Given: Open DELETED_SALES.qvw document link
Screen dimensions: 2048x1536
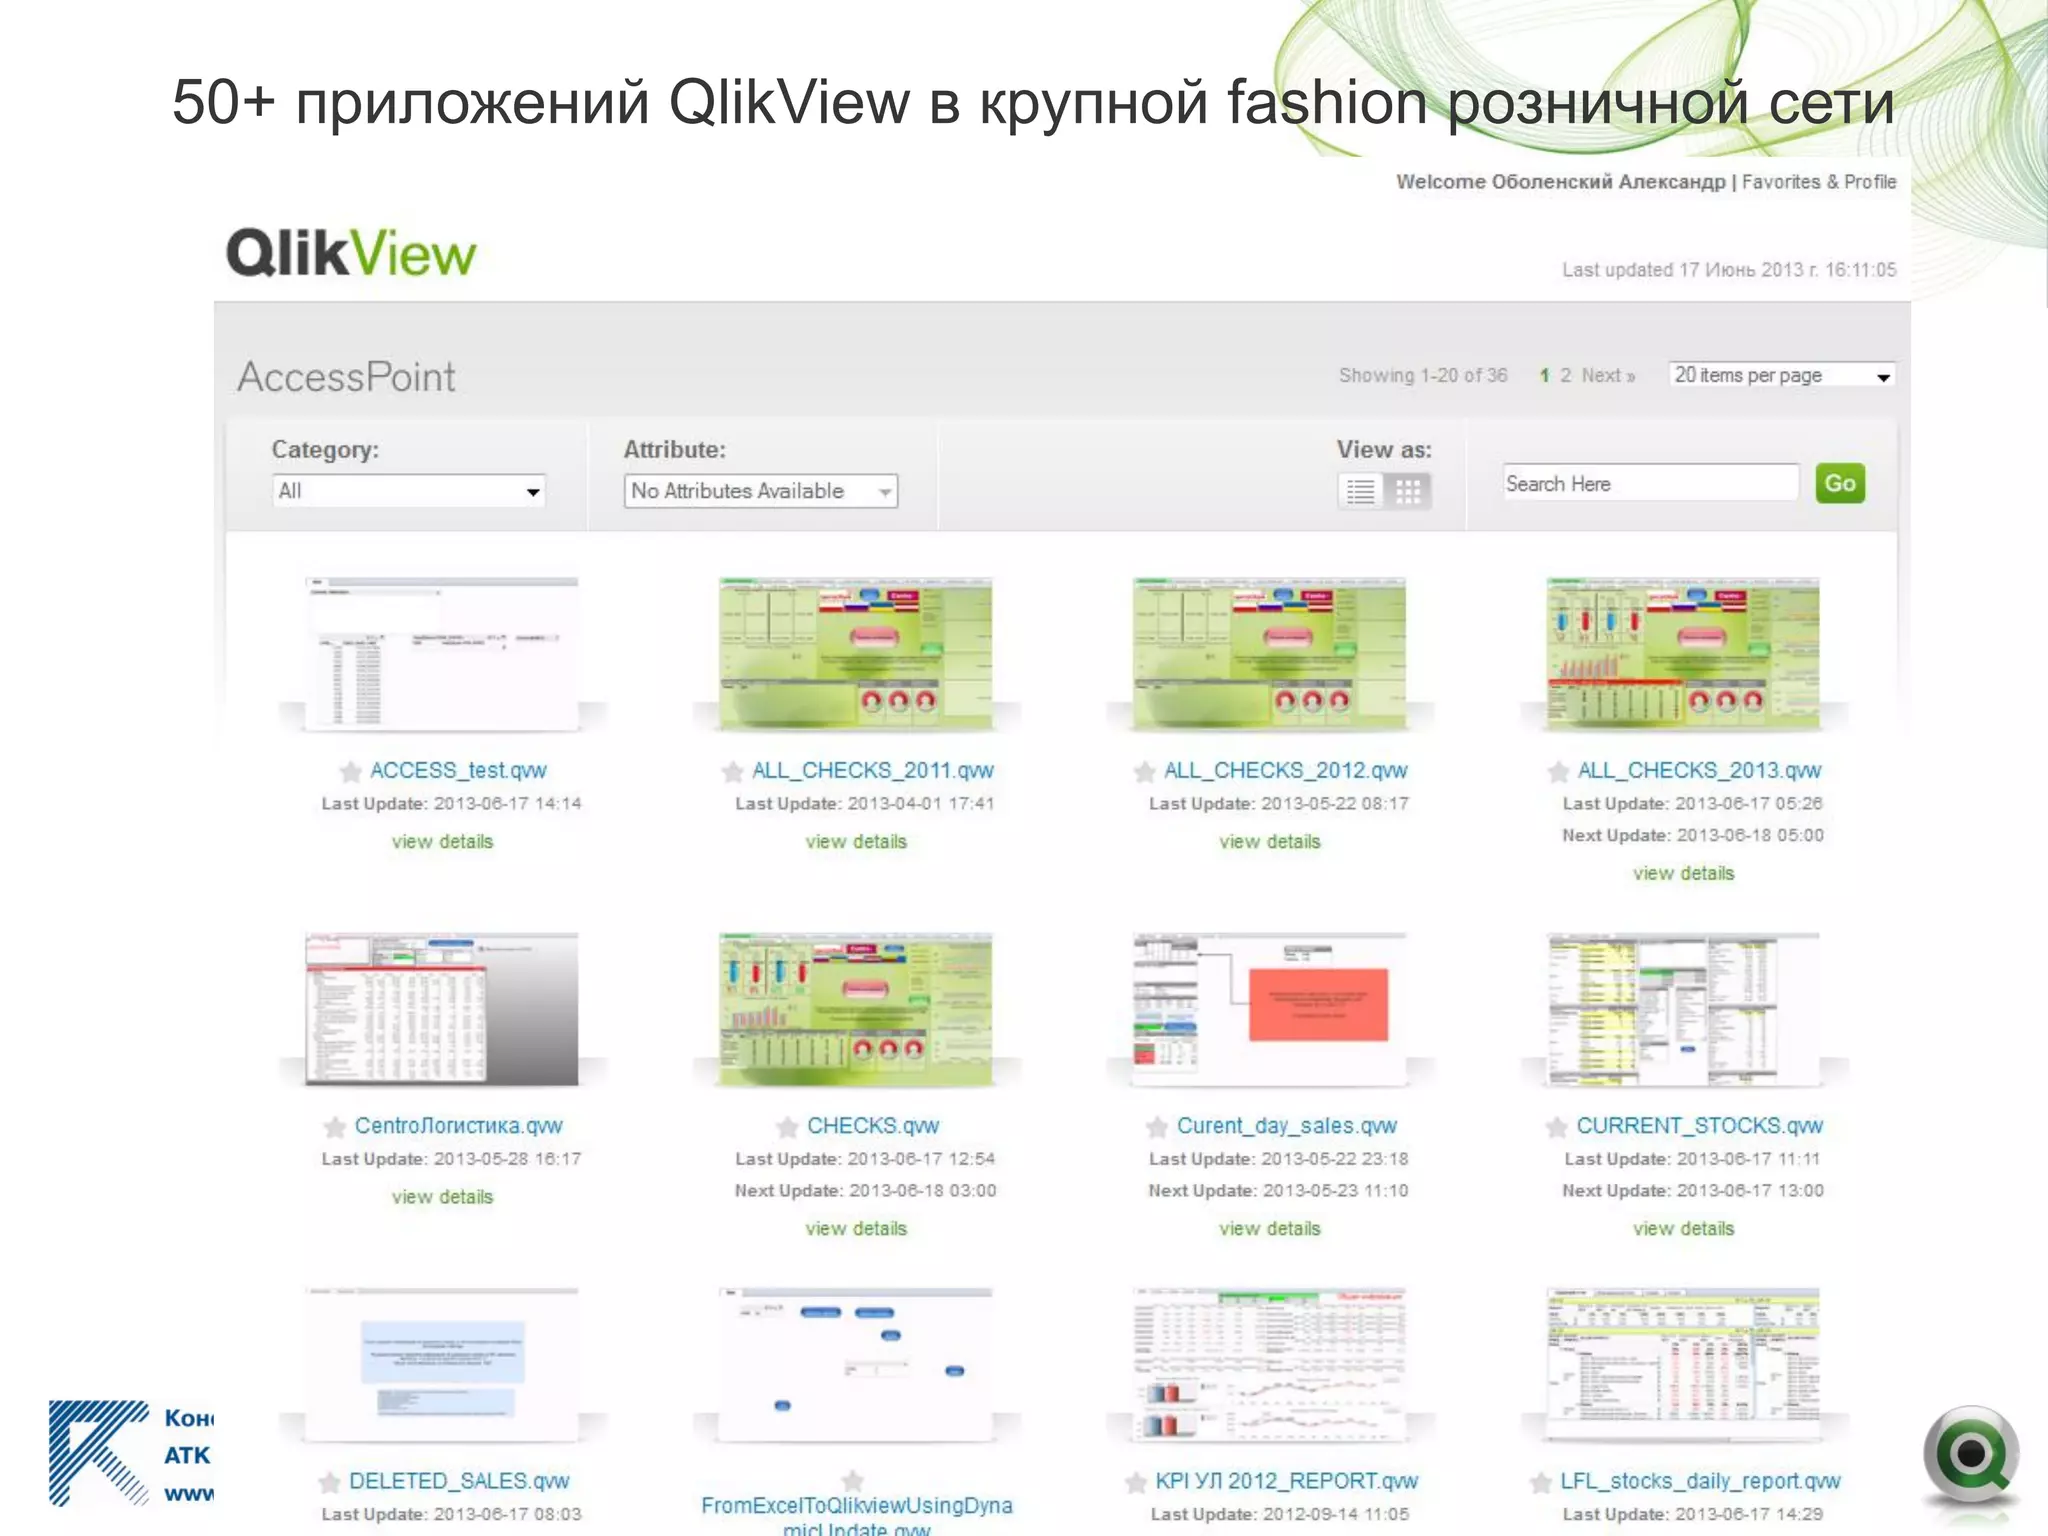Looking at the screenshot, I should point(459,1481).
